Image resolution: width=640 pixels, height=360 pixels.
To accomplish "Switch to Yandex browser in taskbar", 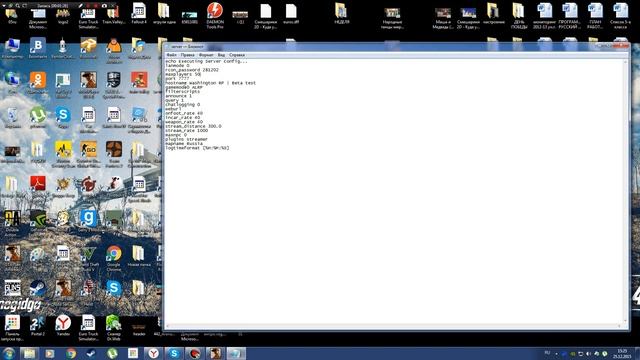I will [153, 353].
